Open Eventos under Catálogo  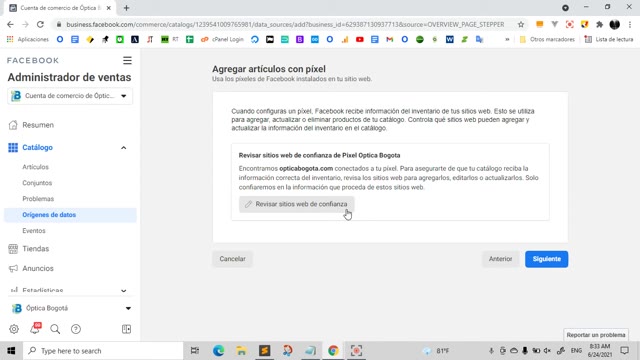(x=34, y=231)
